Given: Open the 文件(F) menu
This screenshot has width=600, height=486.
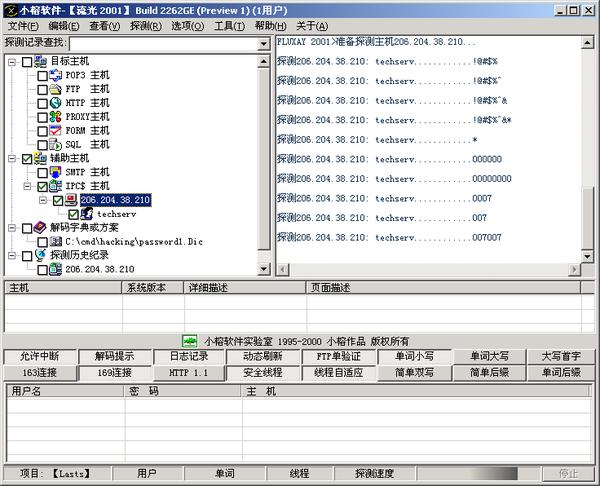Looking at the screenshot, I should [24, 26].
